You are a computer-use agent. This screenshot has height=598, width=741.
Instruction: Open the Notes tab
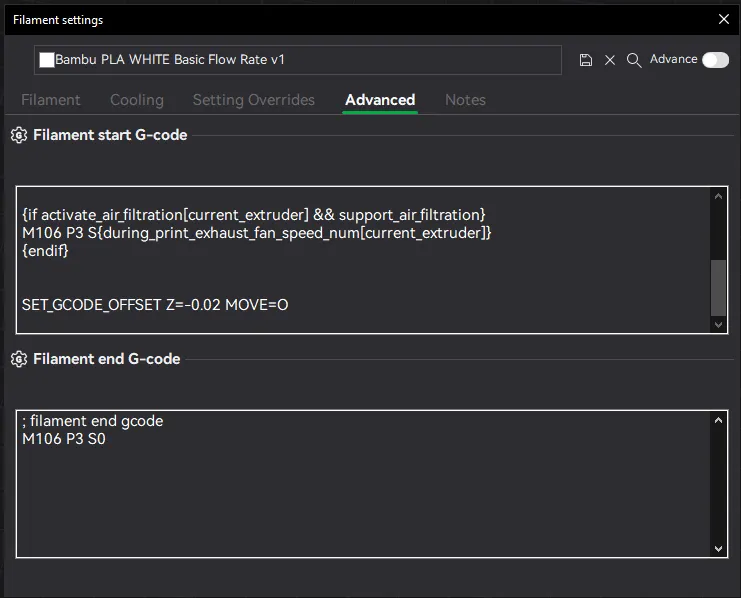point(465,100)
